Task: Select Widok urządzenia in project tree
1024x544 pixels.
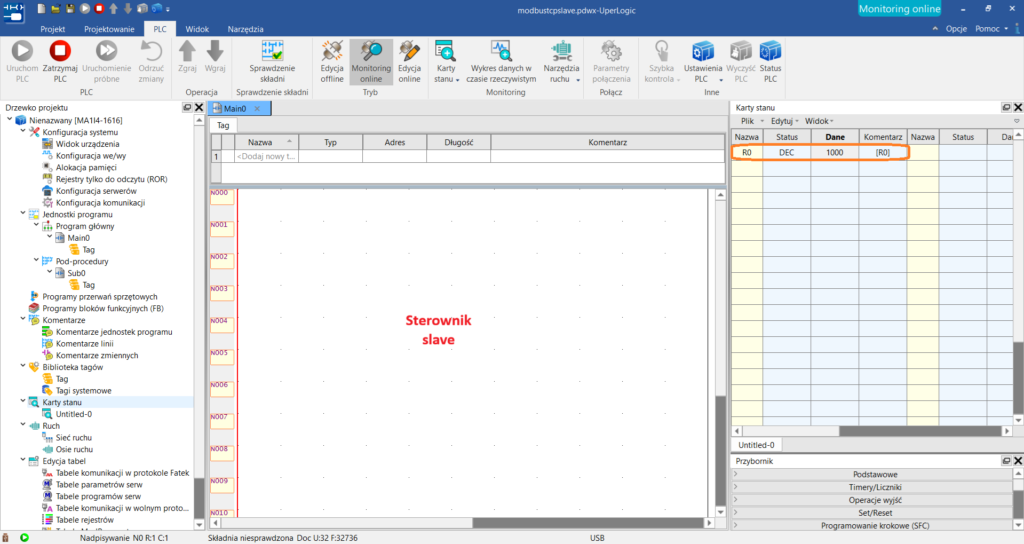Action: click(88, 144)
